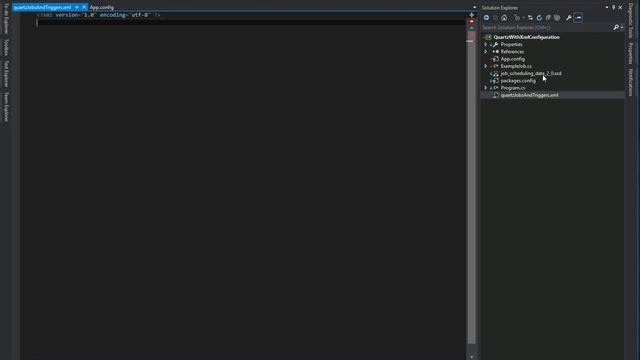
Task: Toggle Show All Files icon
Action: pos(557,18)
